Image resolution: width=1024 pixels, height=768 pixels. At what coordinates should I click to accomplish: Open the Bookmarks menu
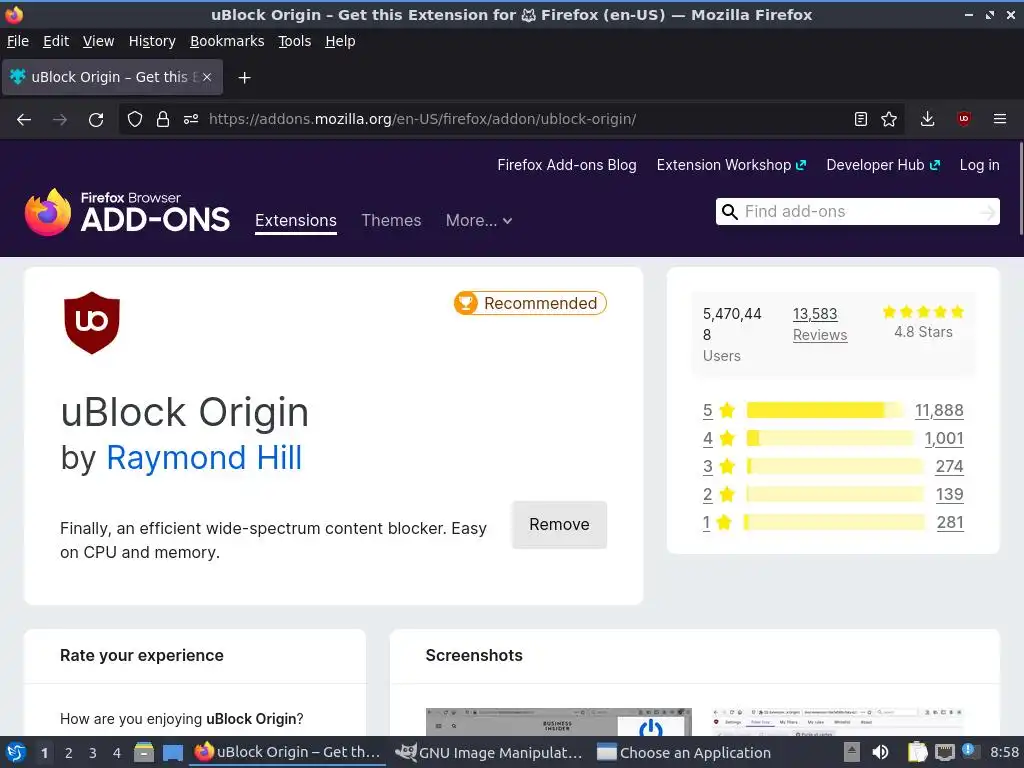coord(227,41)
